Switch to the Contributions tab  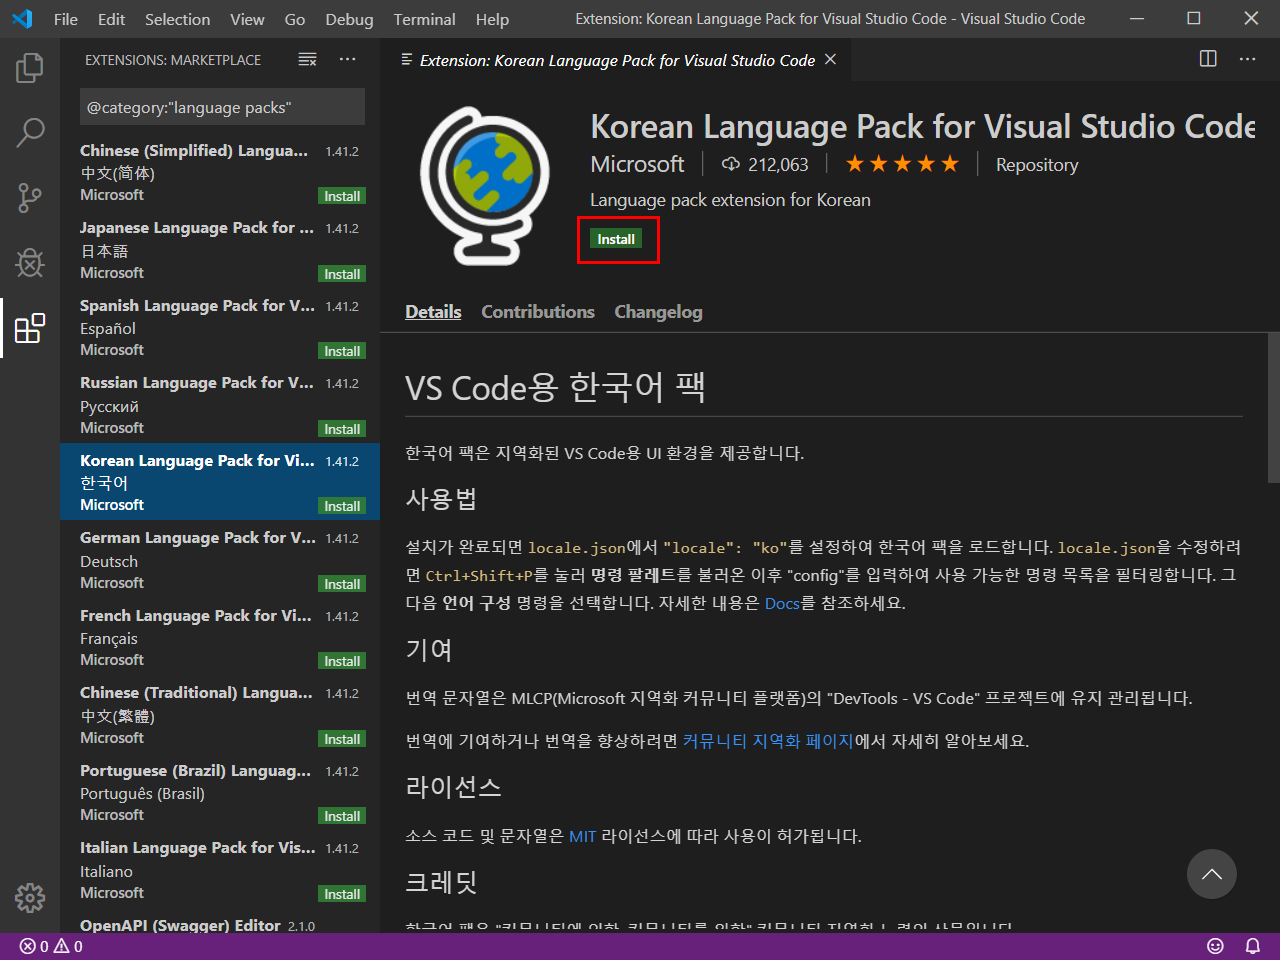[538, 312]
